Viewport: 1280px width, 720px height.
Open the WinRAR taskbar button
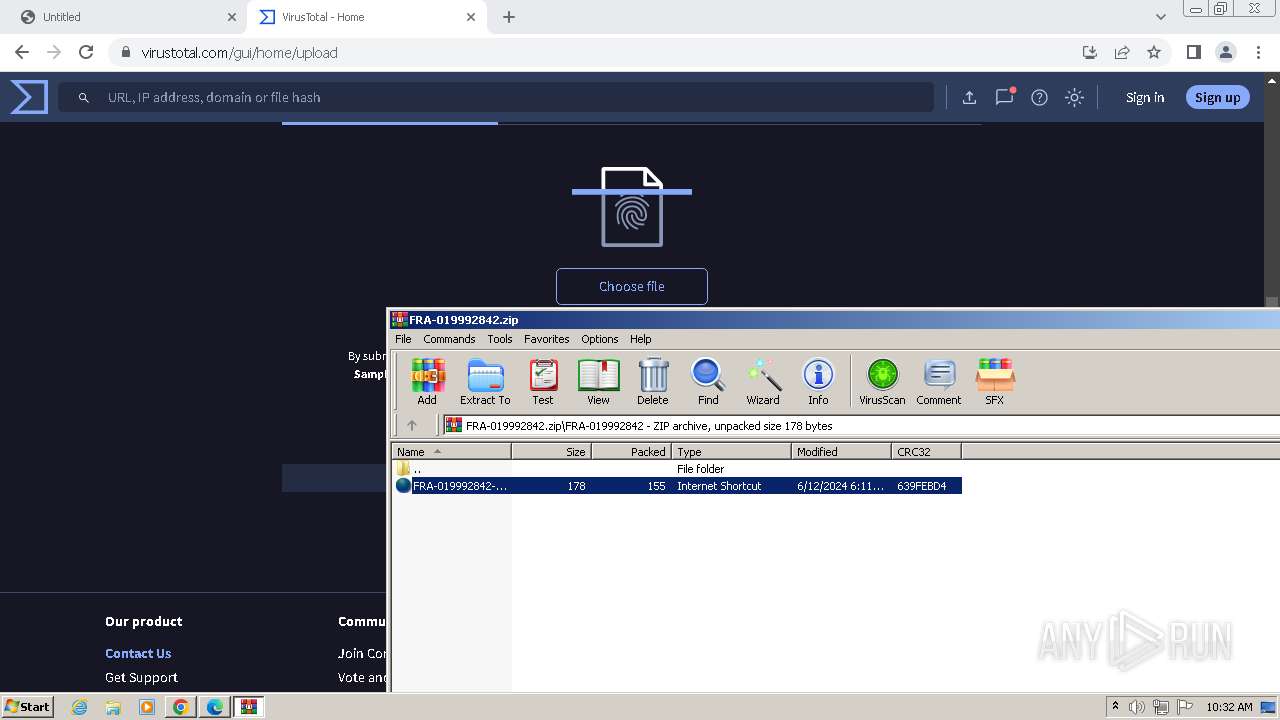click(x=248, y=707)
